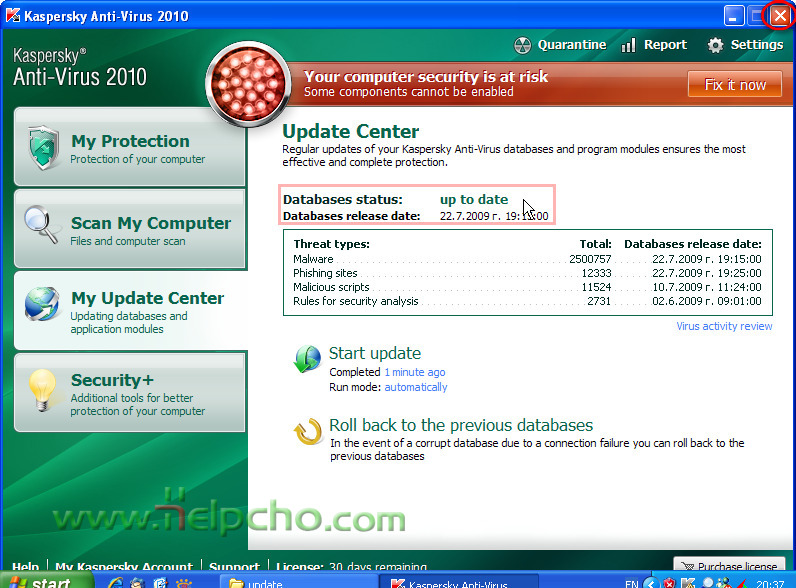Click the Kaspersky logo in title bar
Screen dimensions: 796x588
pos(13,15)
